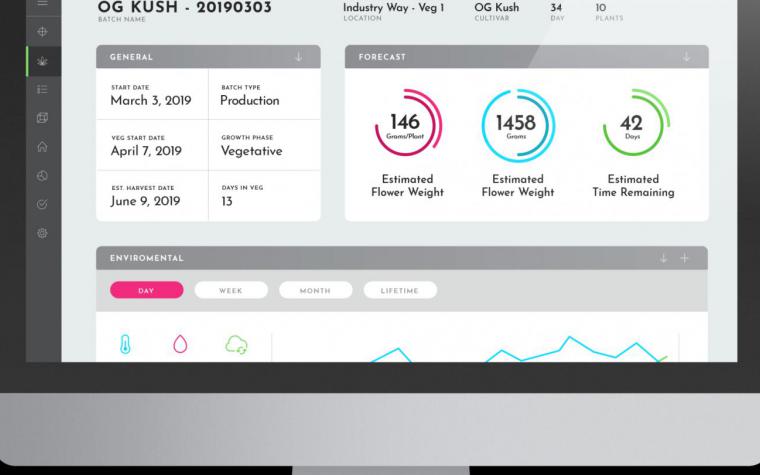
Task: Open the pie chart sidebar icon
Action: [42, 175]
